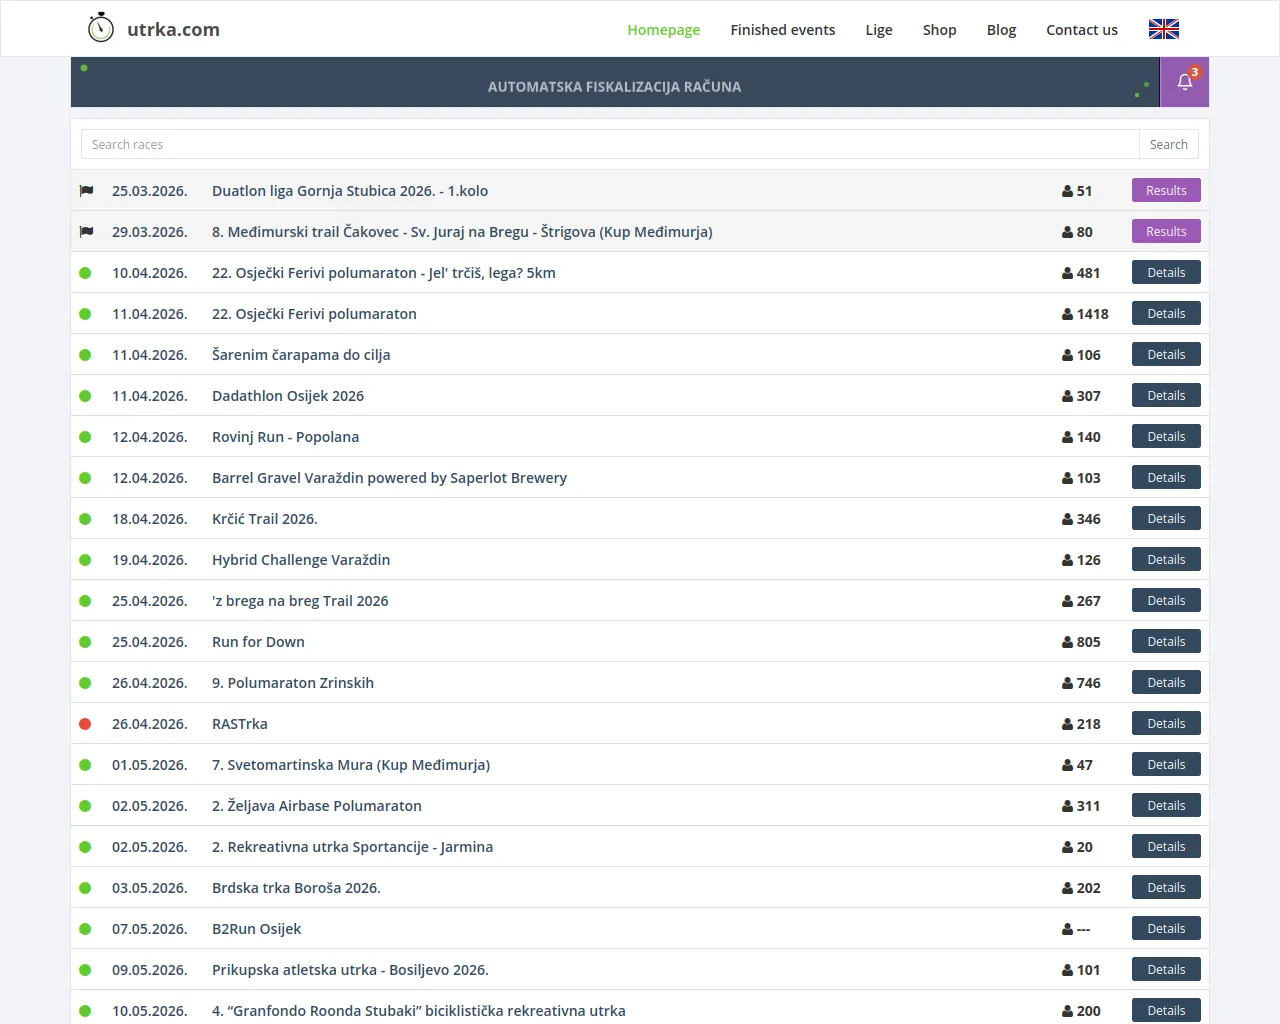Click the participants icon beside RASTrka count
The height and width of the screenshot is (1024, 1280).
1069,723
